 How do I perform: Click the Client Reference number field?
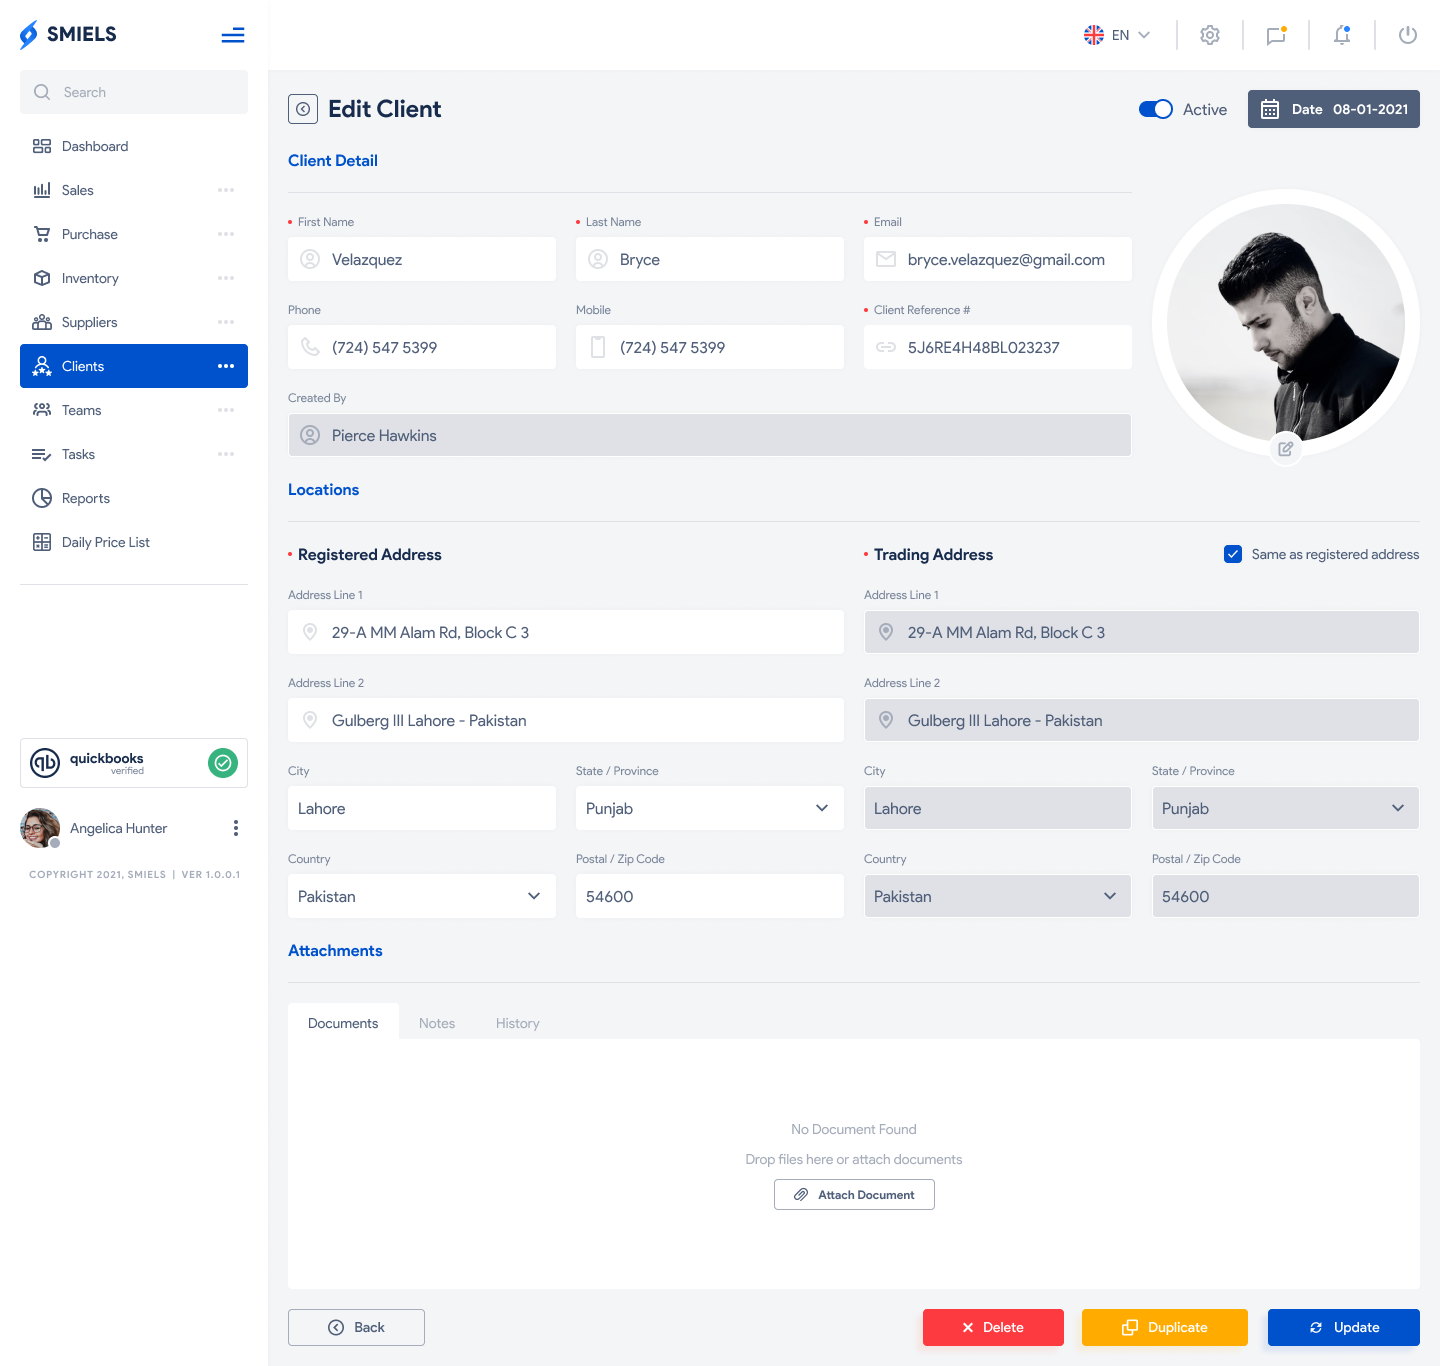[998, 347]
